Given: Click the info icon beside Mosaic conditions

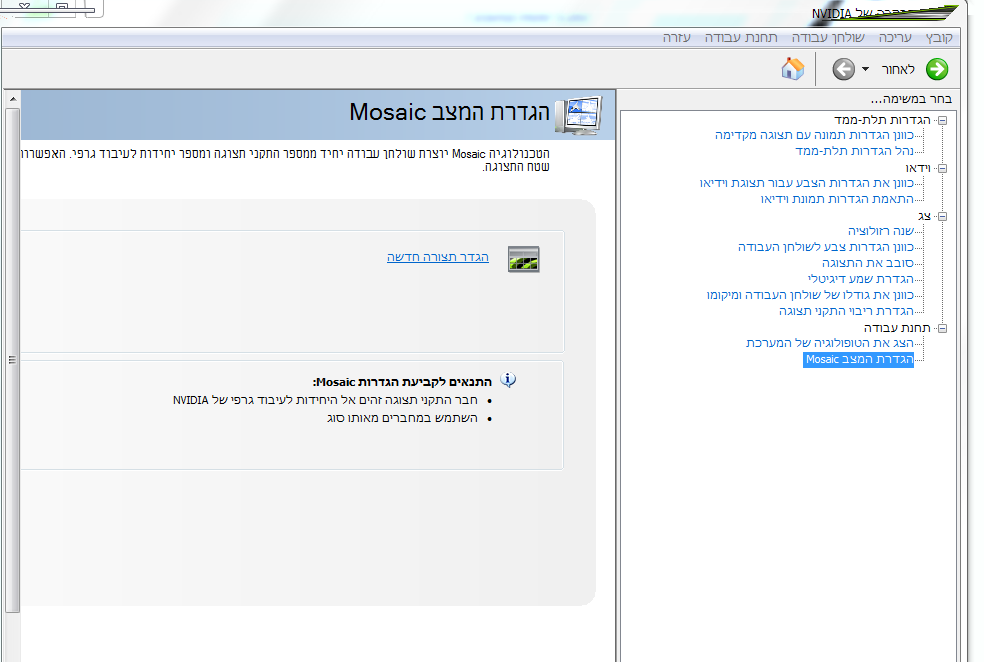Looking at the screenshot, I should [508, 380].
